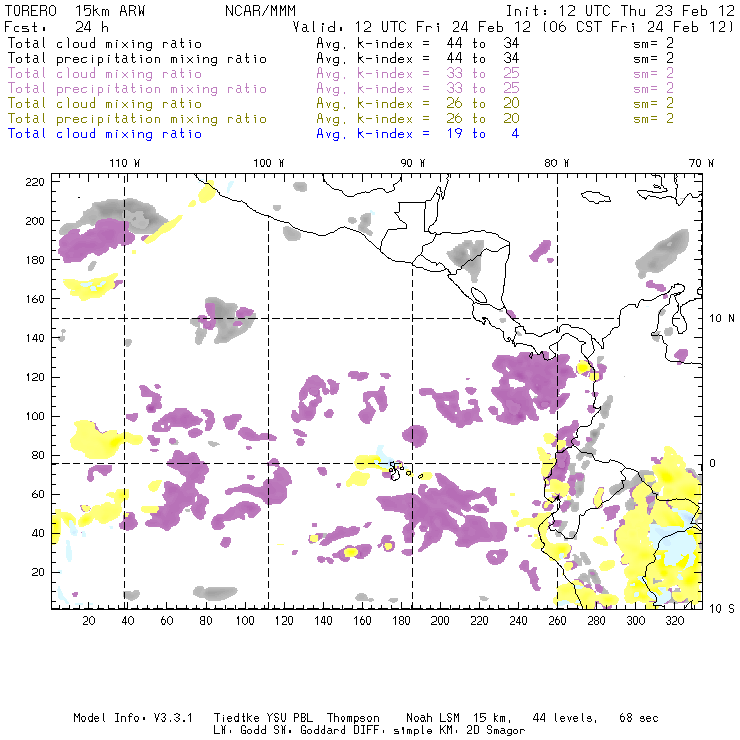740x740 pixels.
Task: Click the '20' tick on the horizontal axis
Action: coord(89,621)
